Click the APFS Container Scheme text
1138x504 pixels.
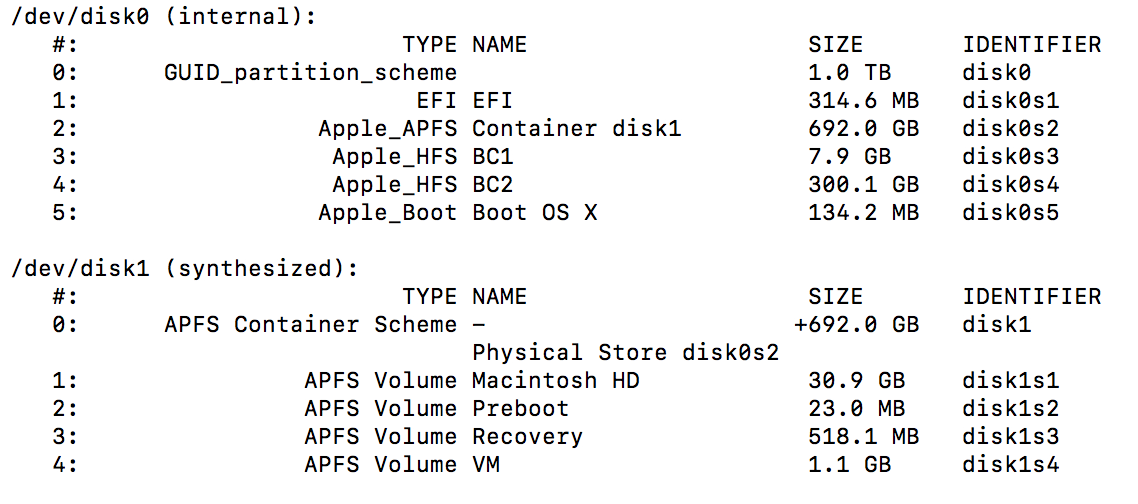[x=311, y=324]
